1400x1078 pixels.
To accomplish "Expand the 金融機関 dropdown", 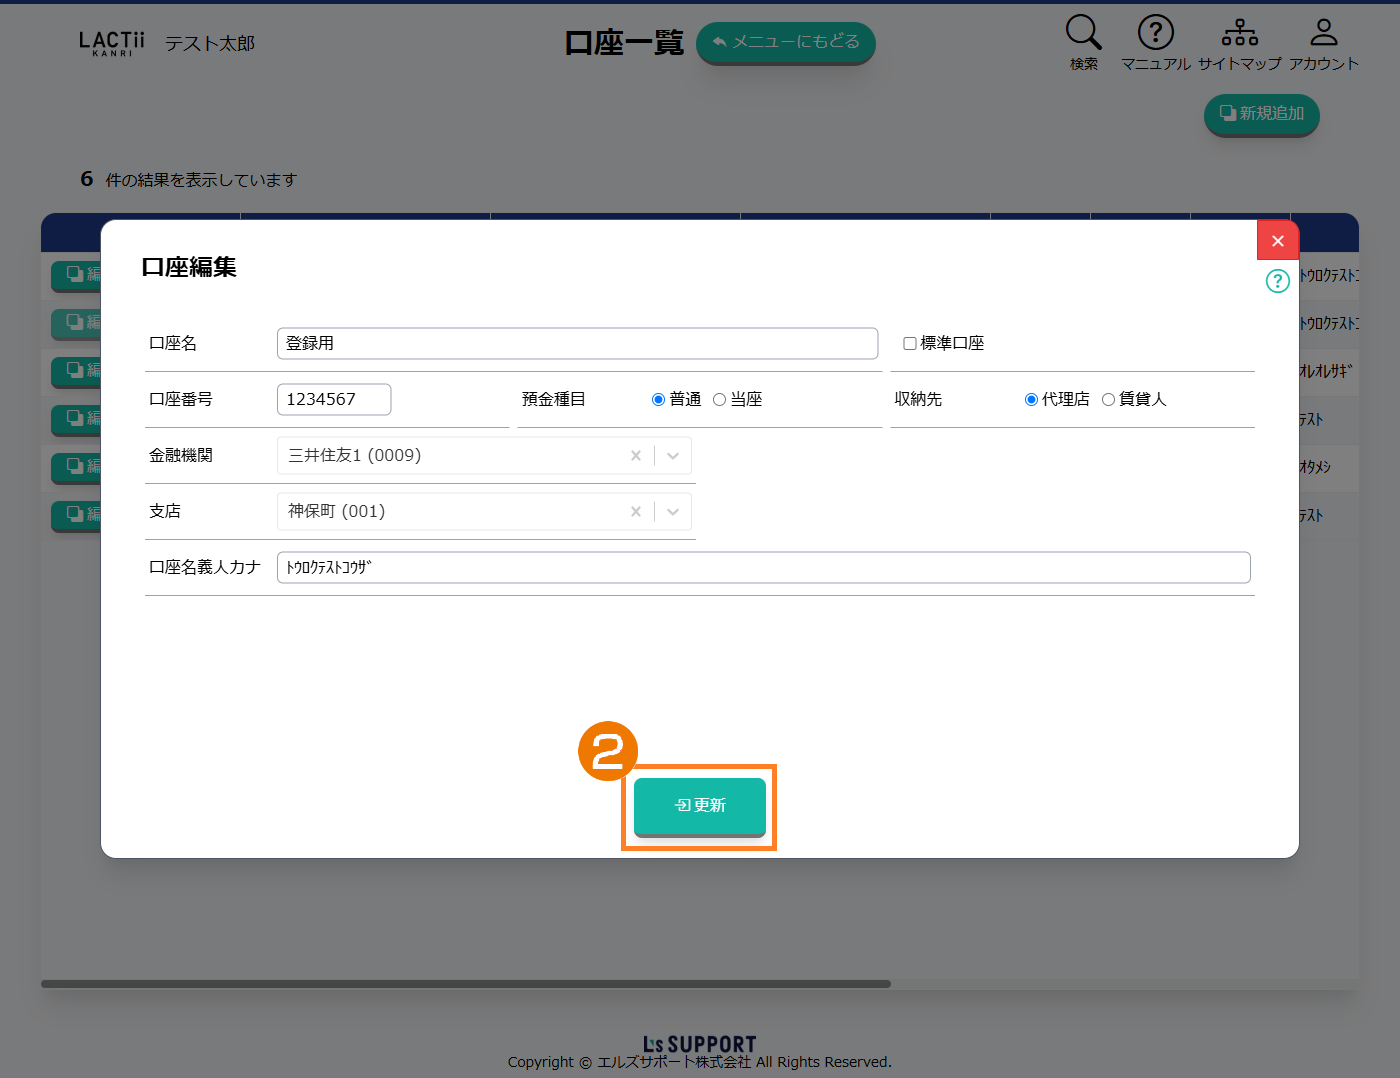I will point(673,456).
